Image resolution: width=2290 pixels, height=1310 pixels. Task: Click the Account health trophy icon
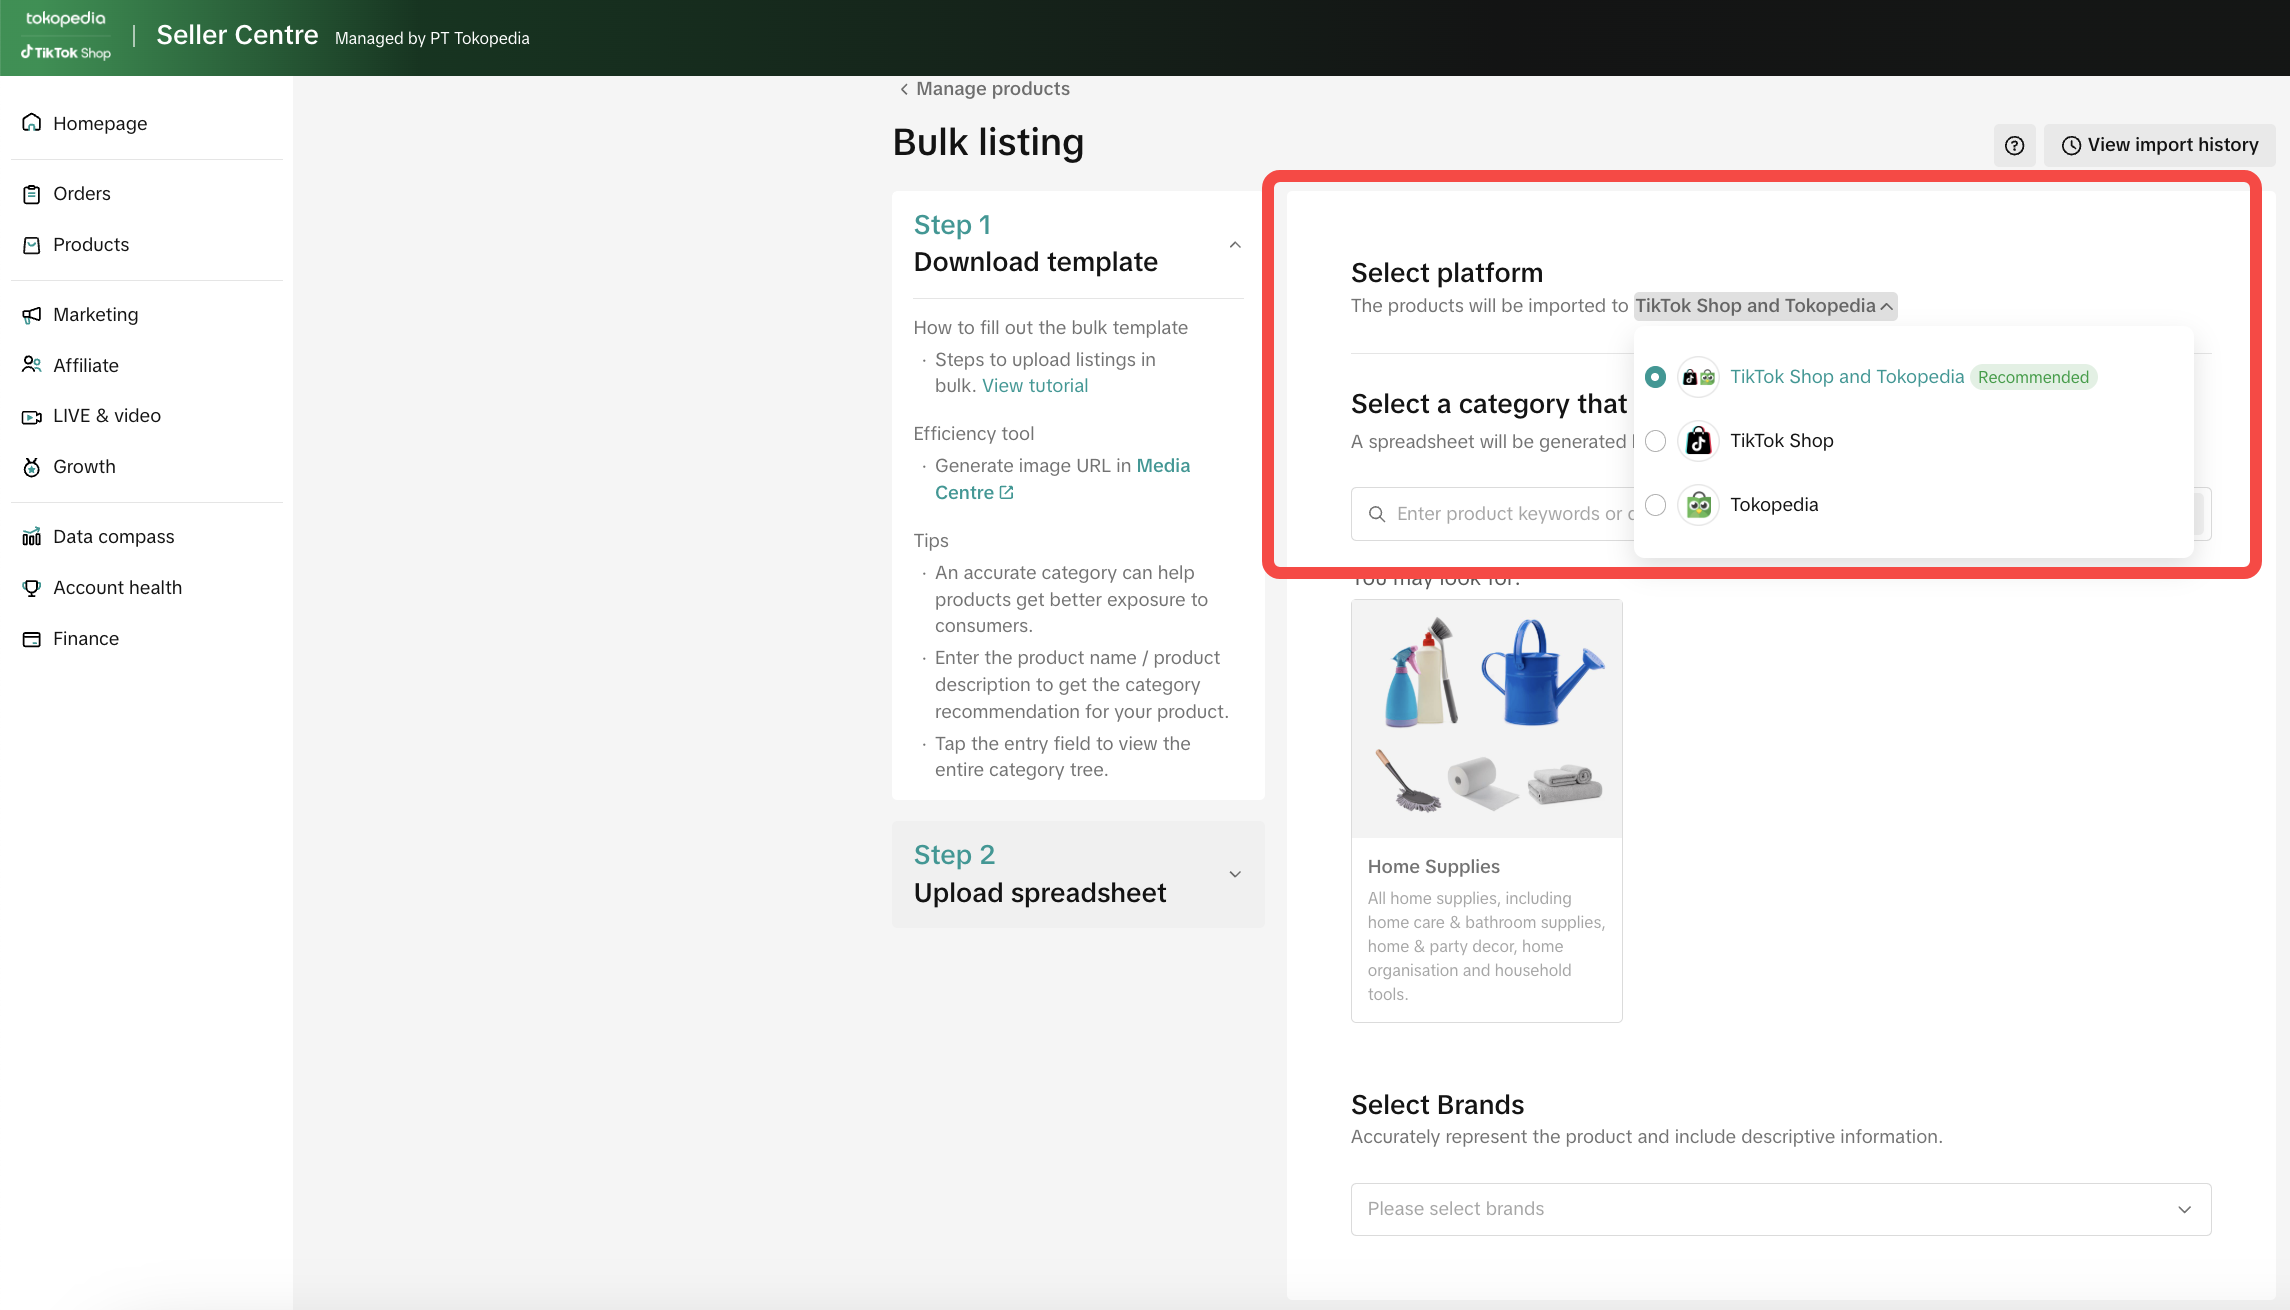click(32, 588)
